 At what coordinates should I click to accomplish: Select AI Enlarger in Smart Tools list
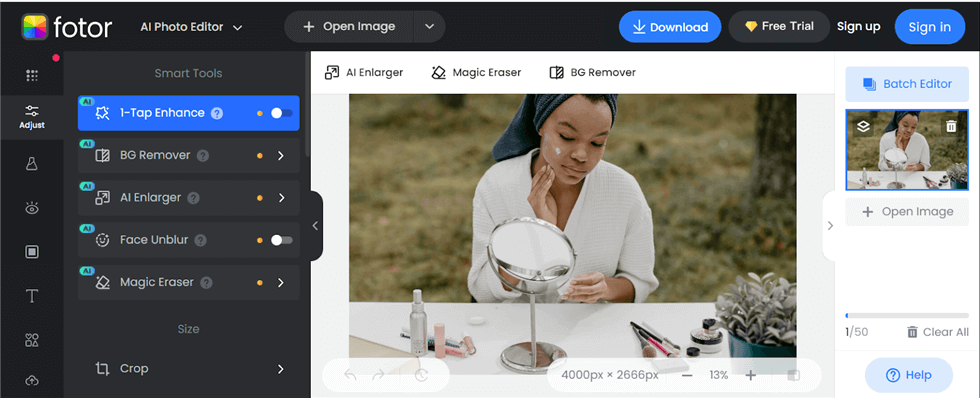click(189, 198)
